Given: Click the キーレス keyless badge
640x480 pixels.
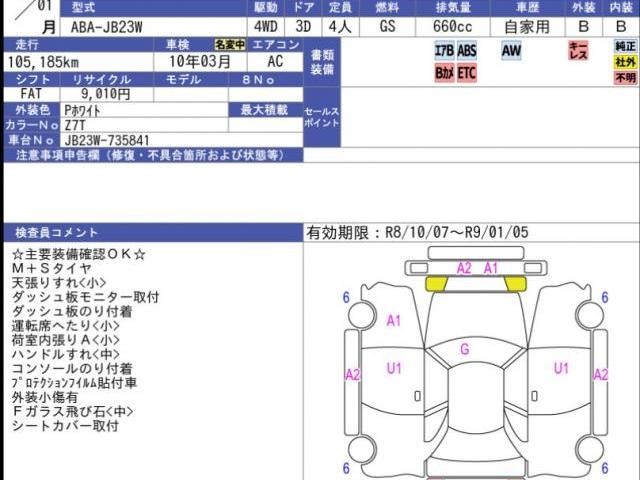Looking at the screenshot, I should [578, 51].
